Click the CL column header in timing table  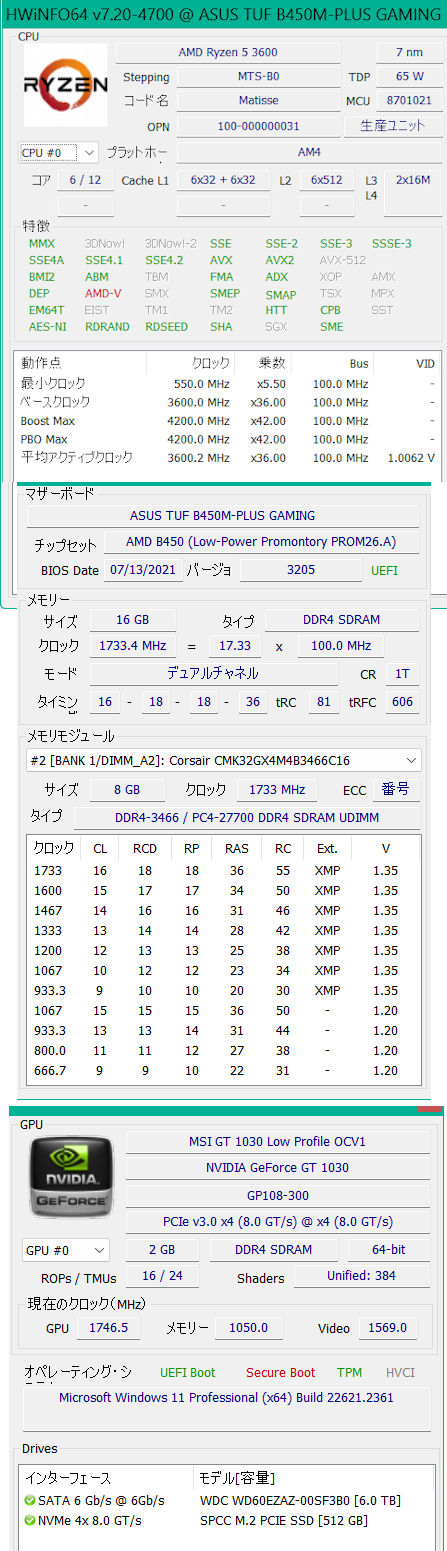[100, 848]
